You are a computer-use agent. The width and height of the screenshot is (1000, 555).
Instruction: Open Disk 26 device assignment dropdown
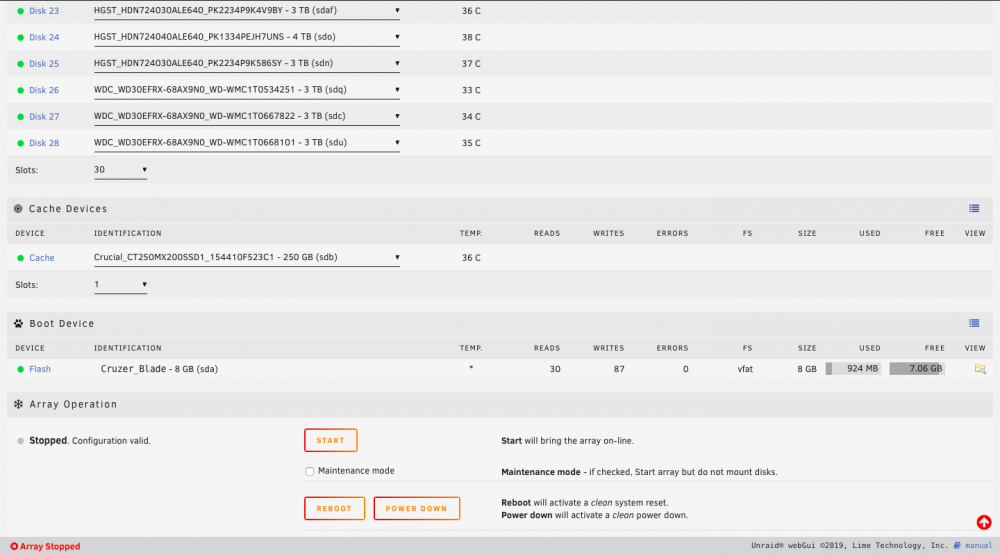[247, 90]
